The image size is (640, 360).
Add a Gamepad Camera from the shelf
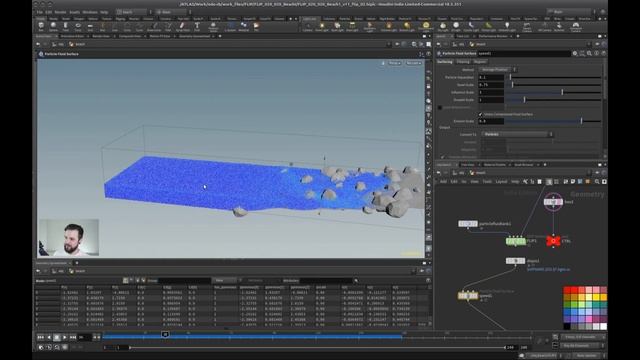576,27
